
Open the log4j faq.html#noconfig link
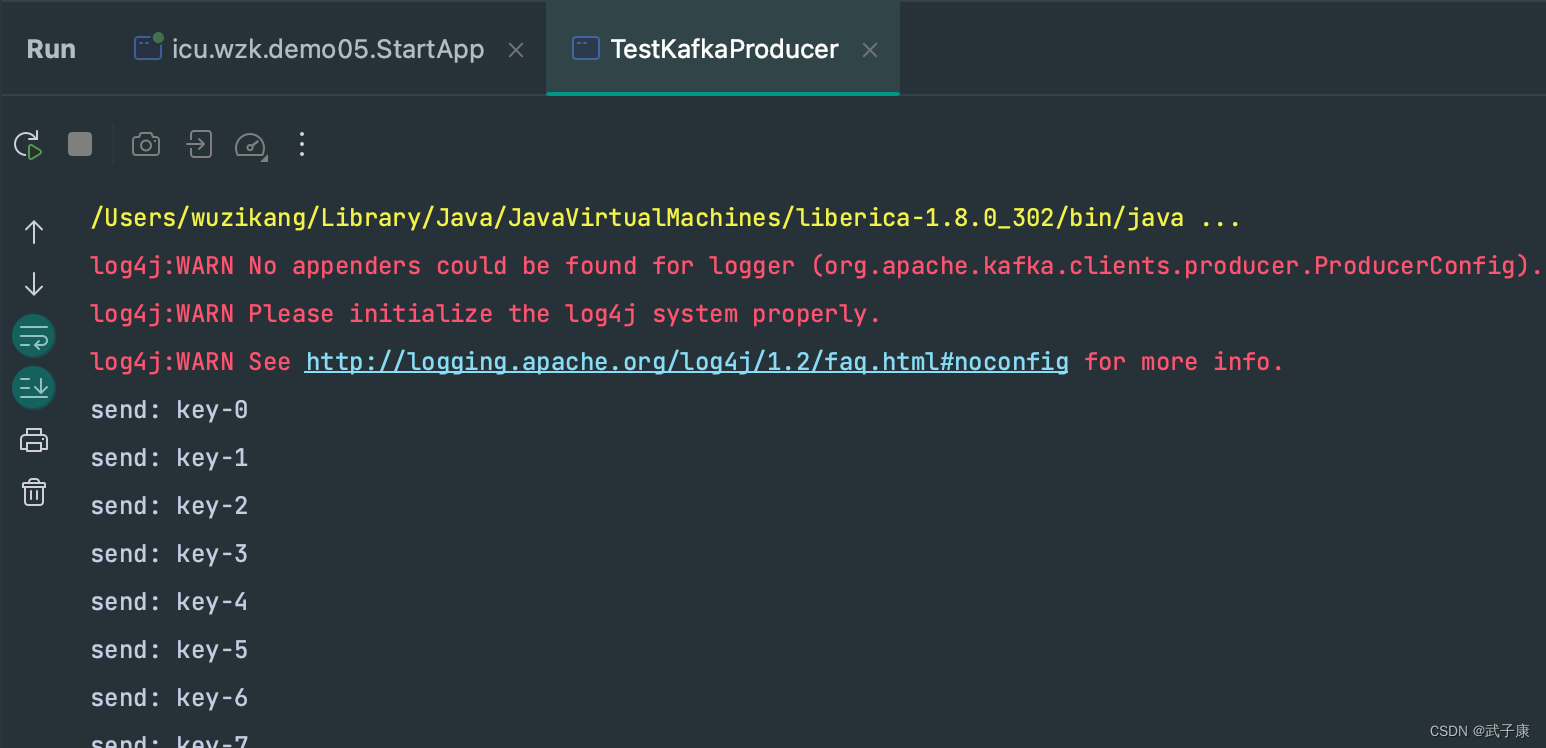(x=687, y=361)
